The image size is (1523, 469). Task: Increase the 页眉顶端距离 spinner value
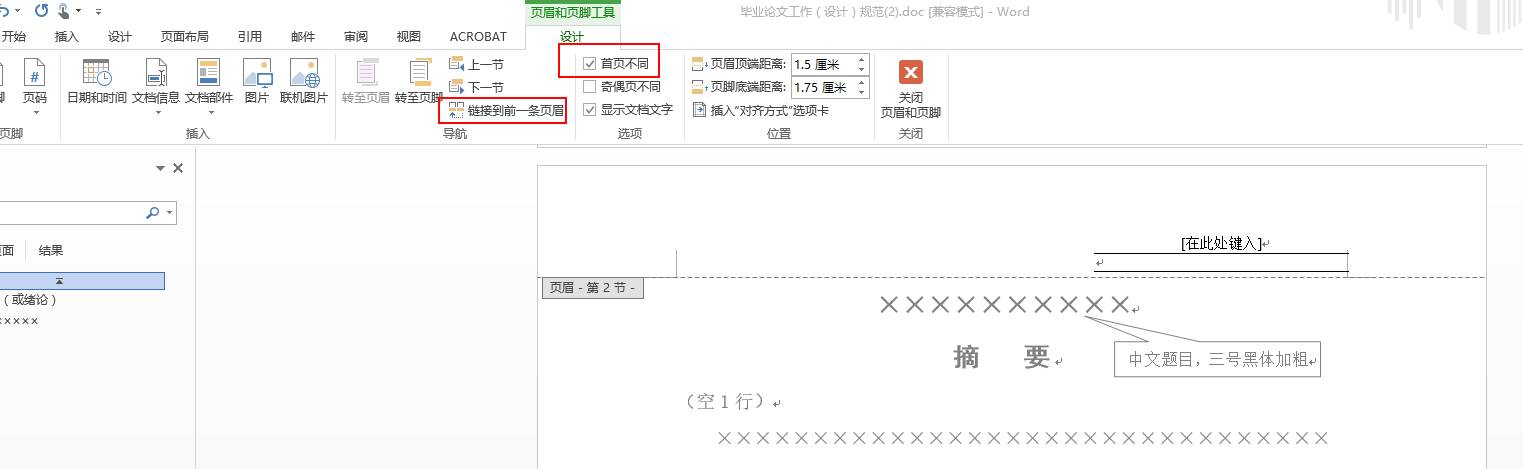click(x=862, y=59)
